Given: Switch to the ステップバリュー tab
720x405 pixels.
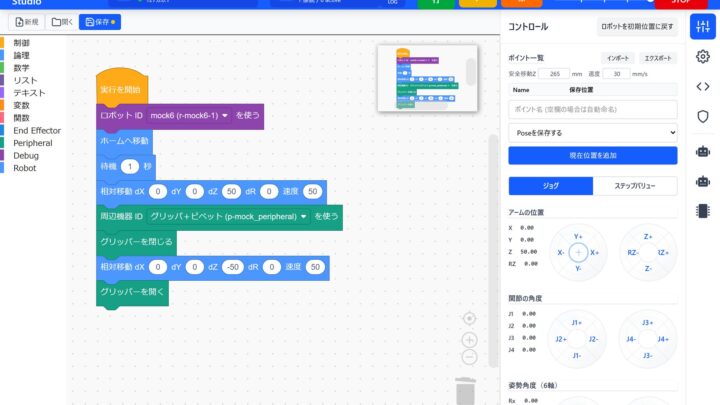Looking at the screenshot, I should (x=635, y=186).
